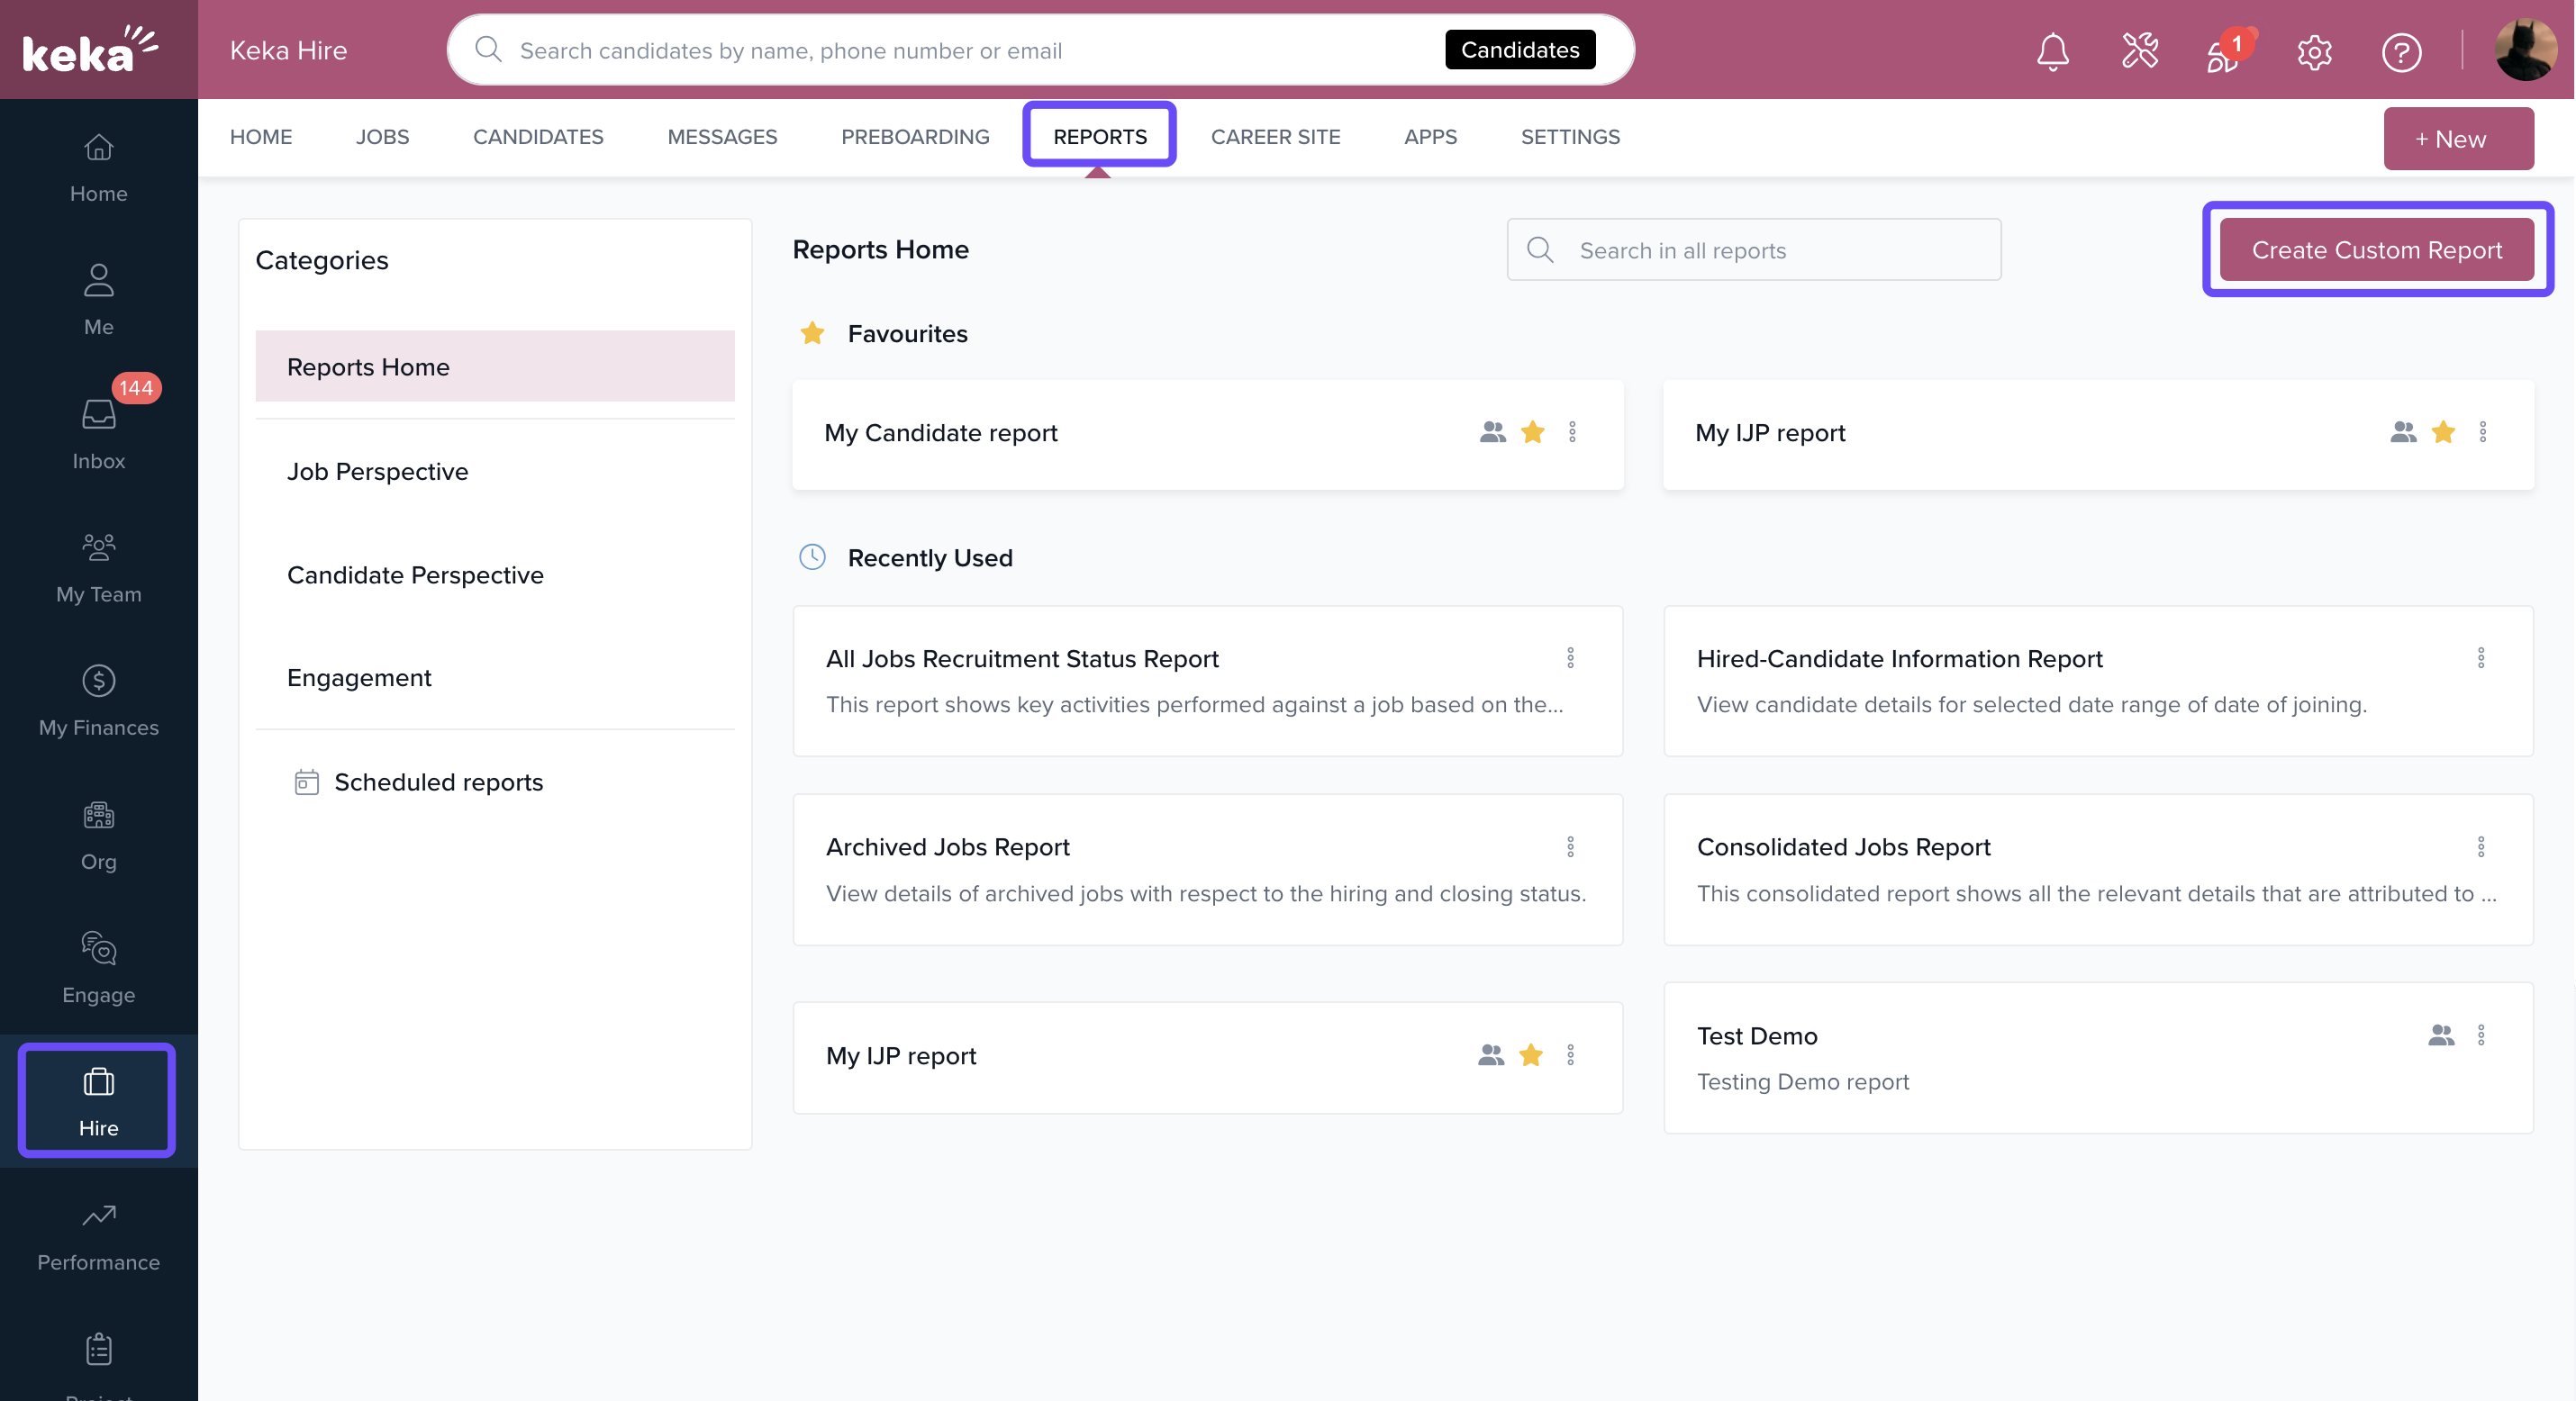Toggle favourite star on top My IJP report
This screenshot has height=1401, width=2576.
pyautogui.click(x=2443, y=432)
